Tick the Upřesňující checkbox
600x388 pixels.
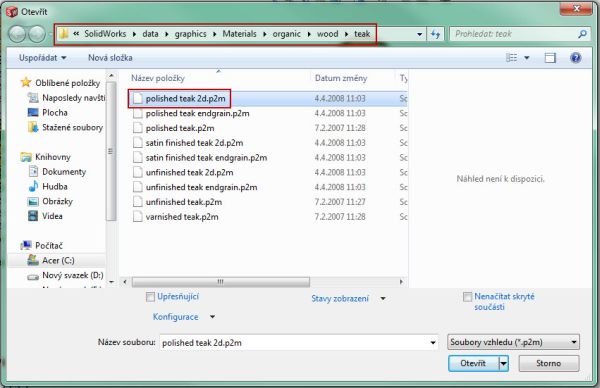pos(150,297)
